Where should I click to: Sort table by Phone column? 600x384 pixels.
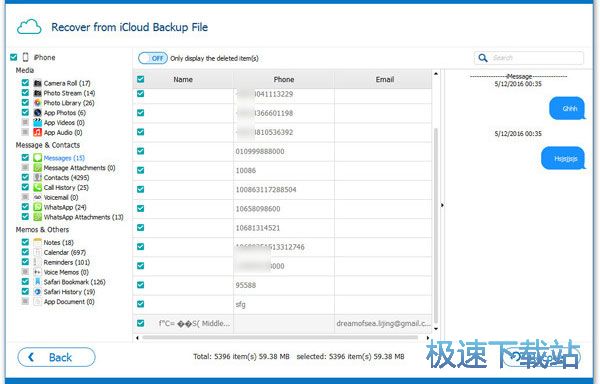pos(284,80)
